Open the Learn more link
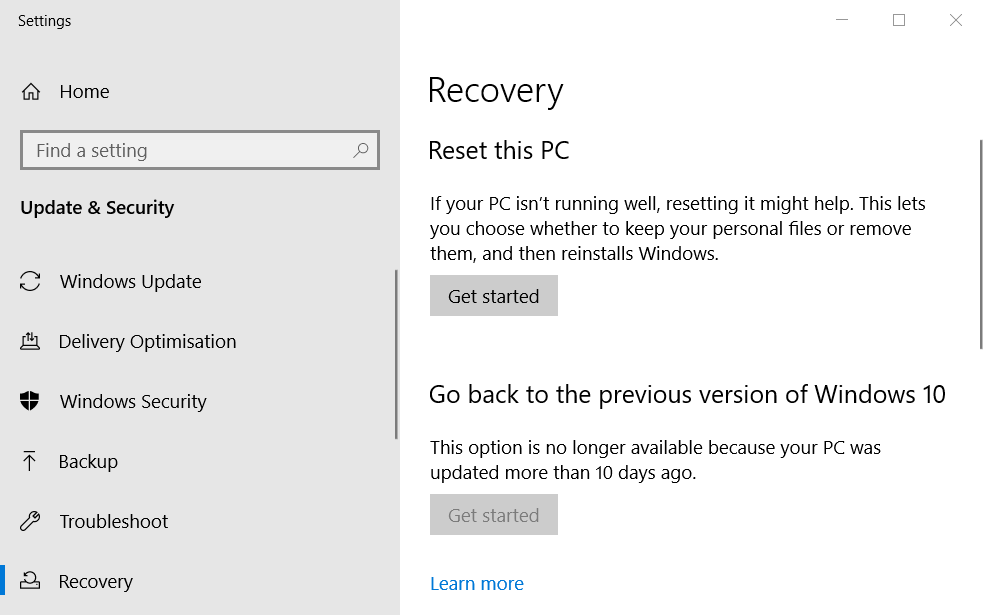 477,584
